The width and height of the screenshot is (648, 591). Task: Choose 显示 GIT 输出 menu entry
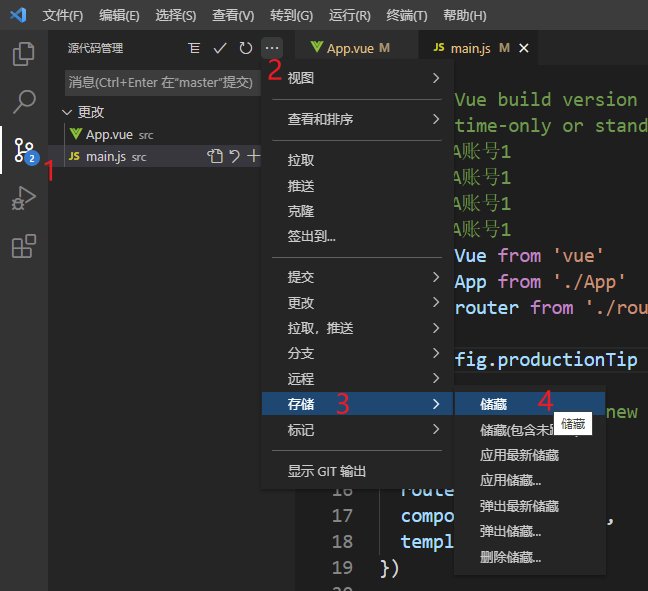point(357,471)
